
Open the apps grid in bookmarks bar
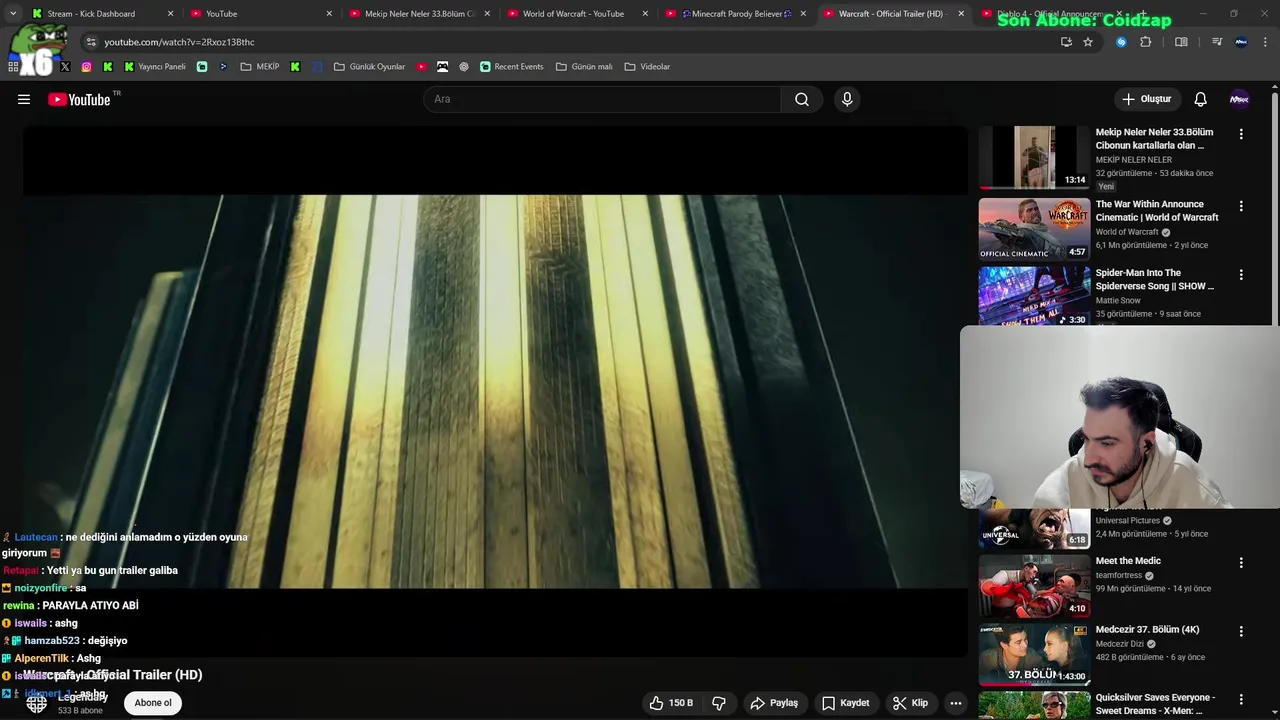(13, 67)
